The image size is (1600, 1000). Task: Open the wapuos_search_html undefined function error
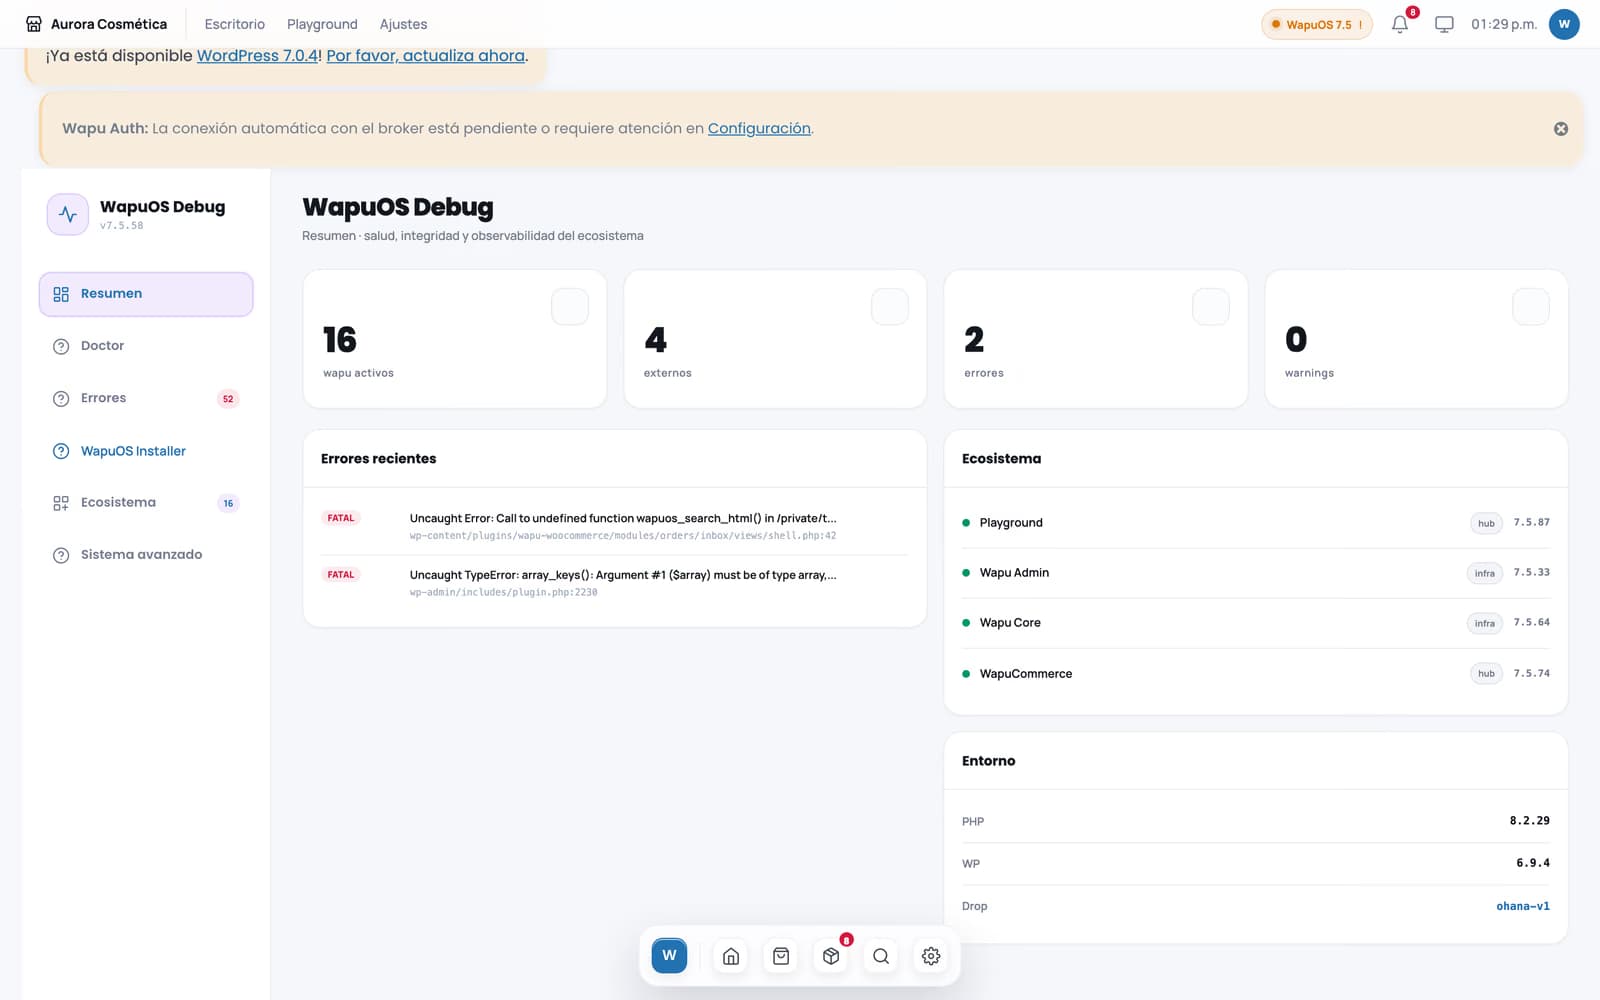623,518
